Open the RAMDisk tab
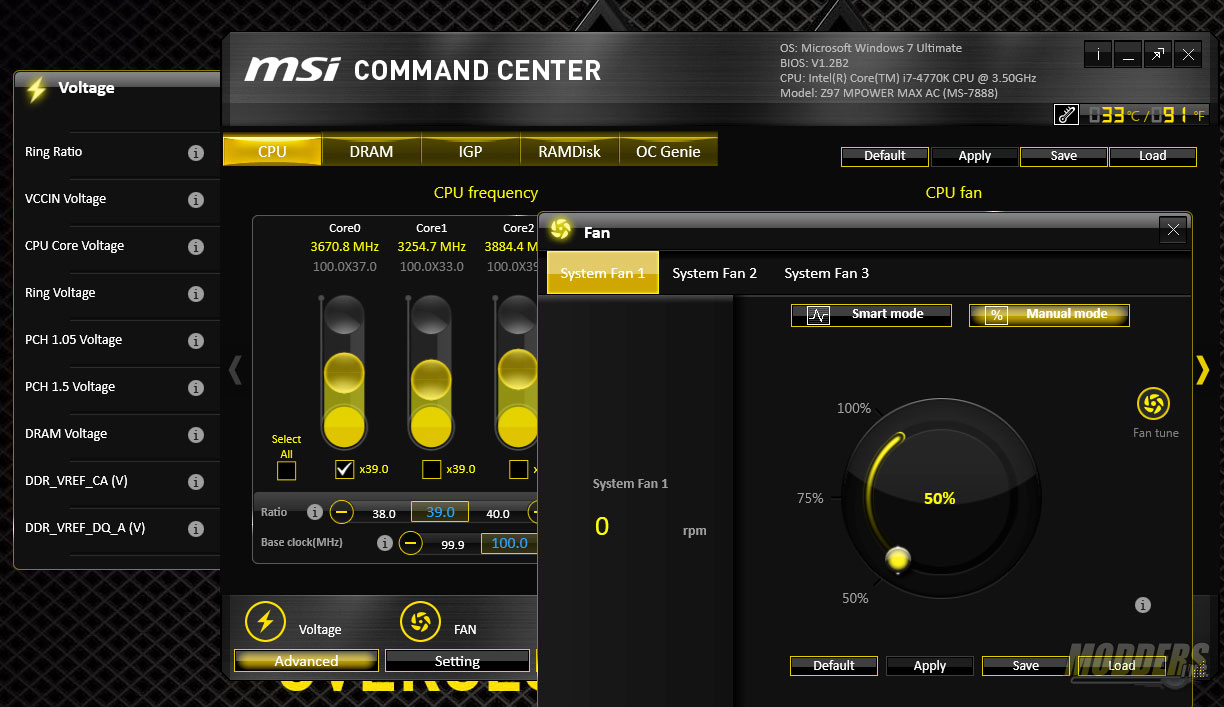 pyautogui.click(x=569, y=151)
